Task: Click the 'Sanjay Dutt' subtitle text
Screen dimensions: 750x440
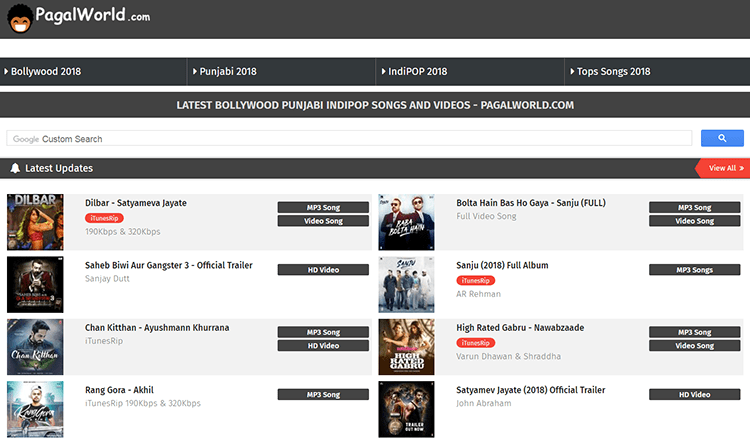Action: (x=107, y=278)
